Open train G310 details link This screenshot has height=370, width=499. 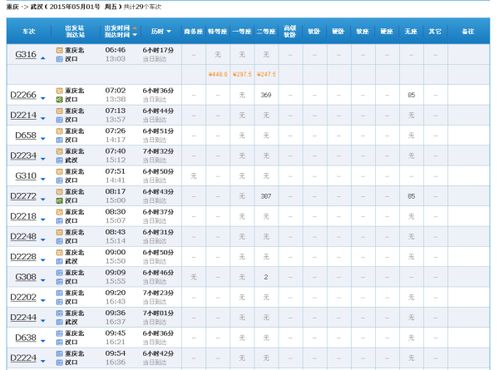tap(26, 176)
